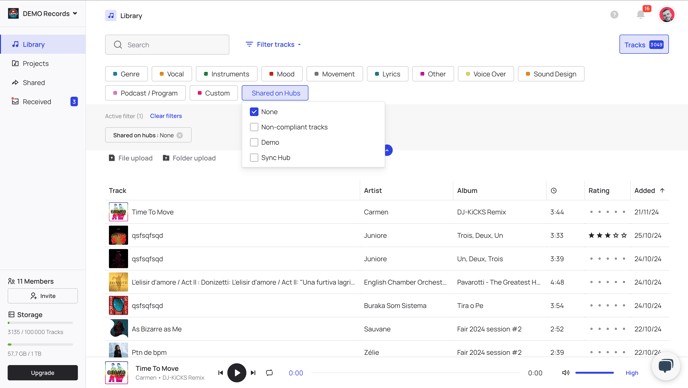Click the duration clock column header

pyautogui.click(x=554, y=190)
